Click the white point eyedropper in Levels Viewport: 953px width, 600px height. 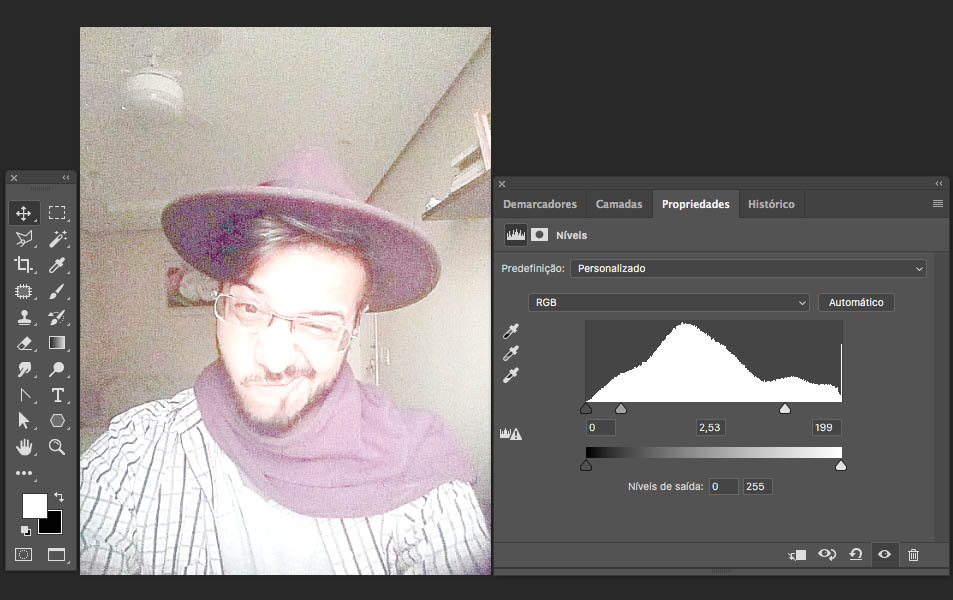512,375
